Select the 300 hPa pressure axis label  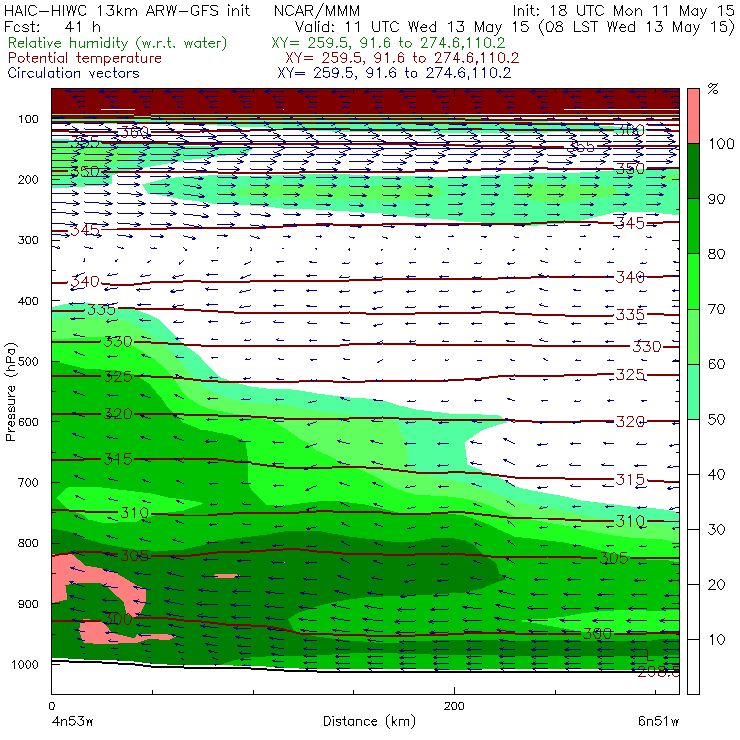28,240
